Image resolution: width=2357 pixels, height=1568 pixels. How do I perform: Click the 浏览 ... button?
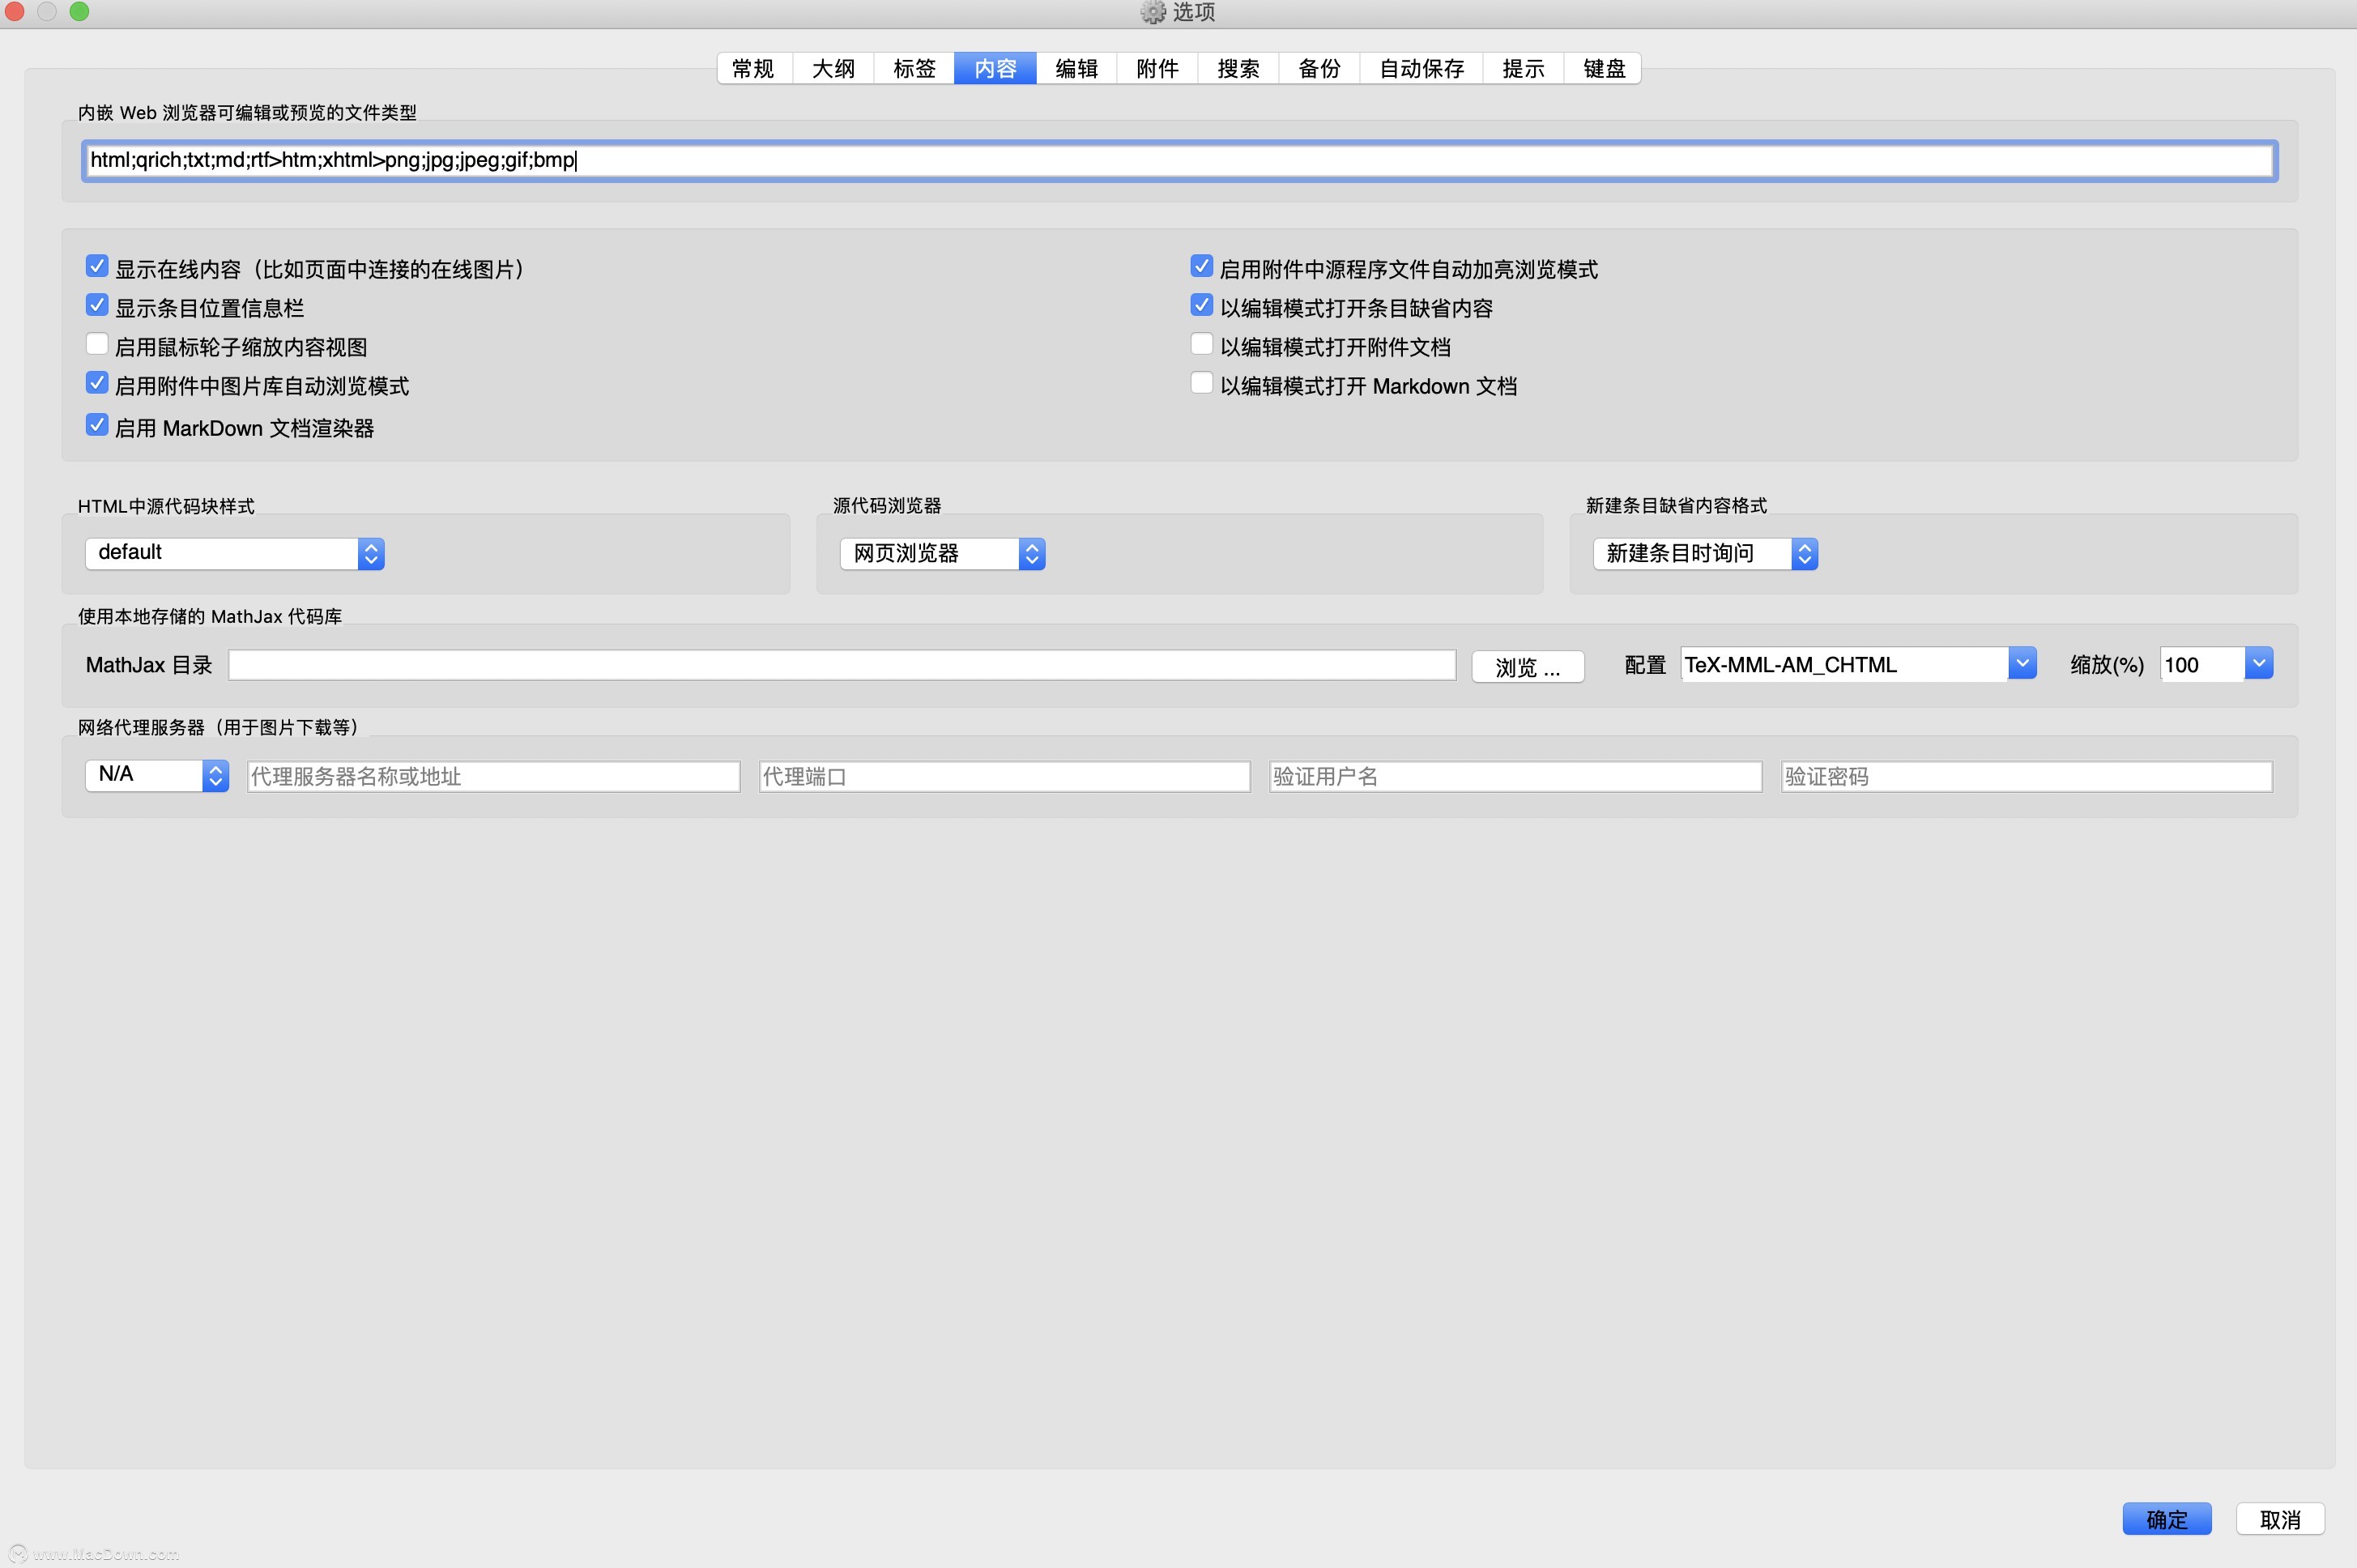(1528, 667)
